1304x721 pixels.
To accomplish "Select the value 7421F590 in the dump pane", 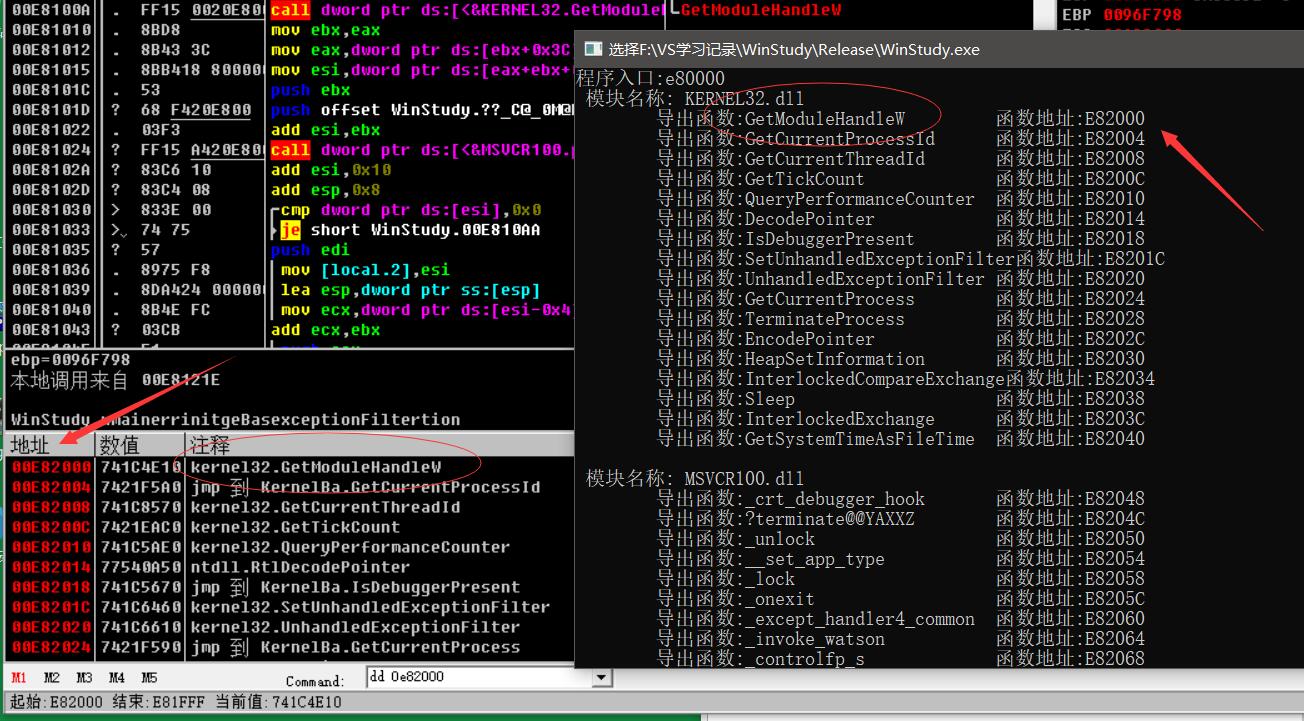I will [x=140, y=647].
